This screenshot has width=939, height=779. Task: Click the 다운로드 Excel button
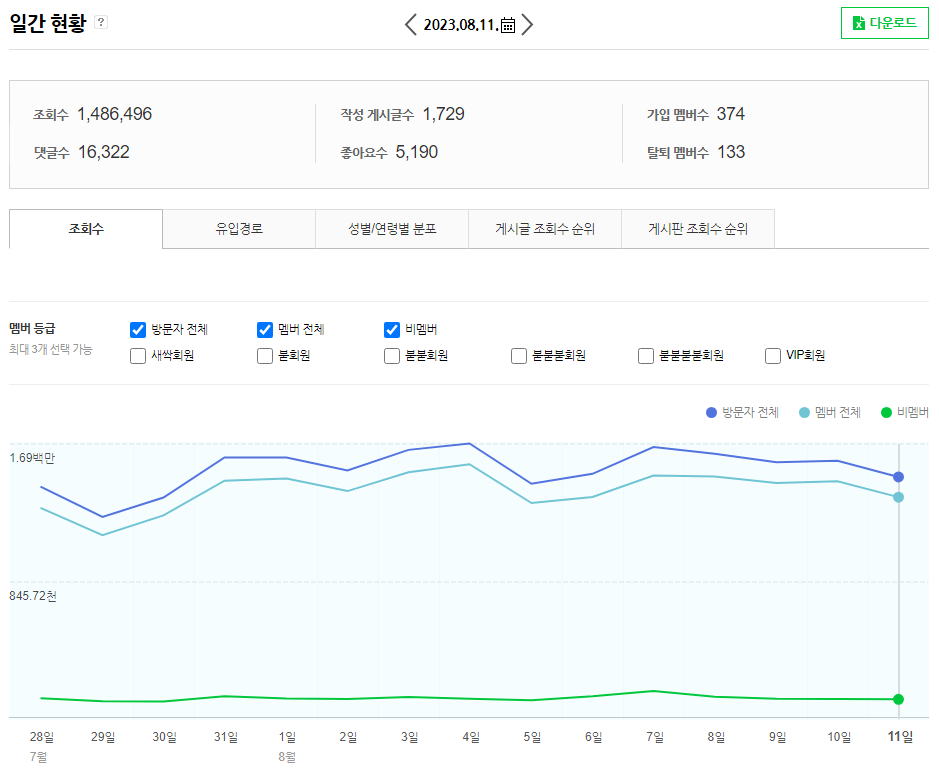[885, 23]
